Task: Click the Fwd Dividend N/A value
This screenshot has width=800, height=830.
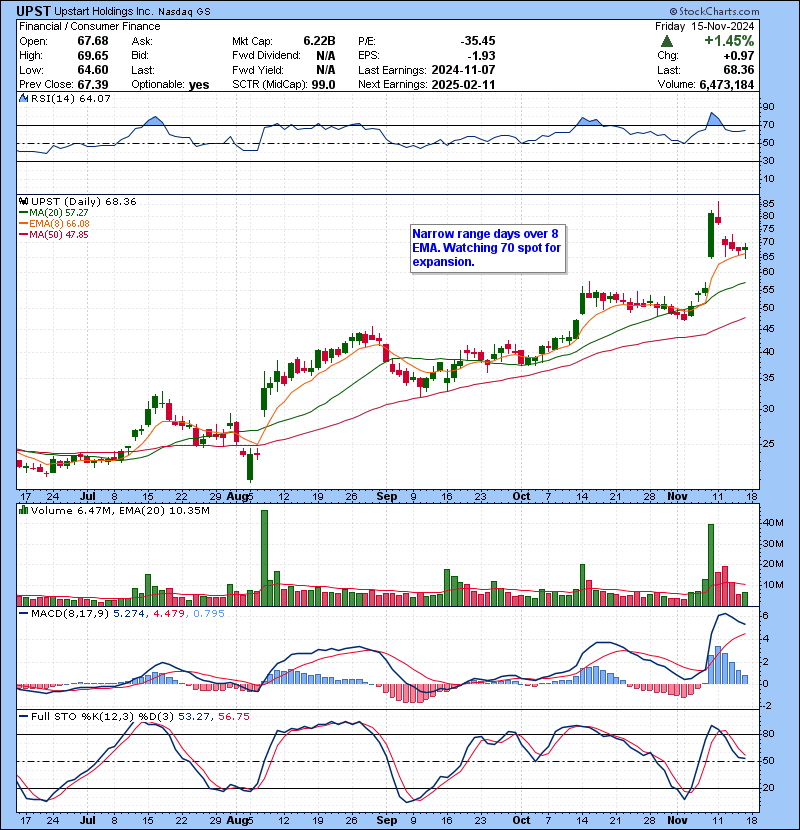Action: coord(326,56)
